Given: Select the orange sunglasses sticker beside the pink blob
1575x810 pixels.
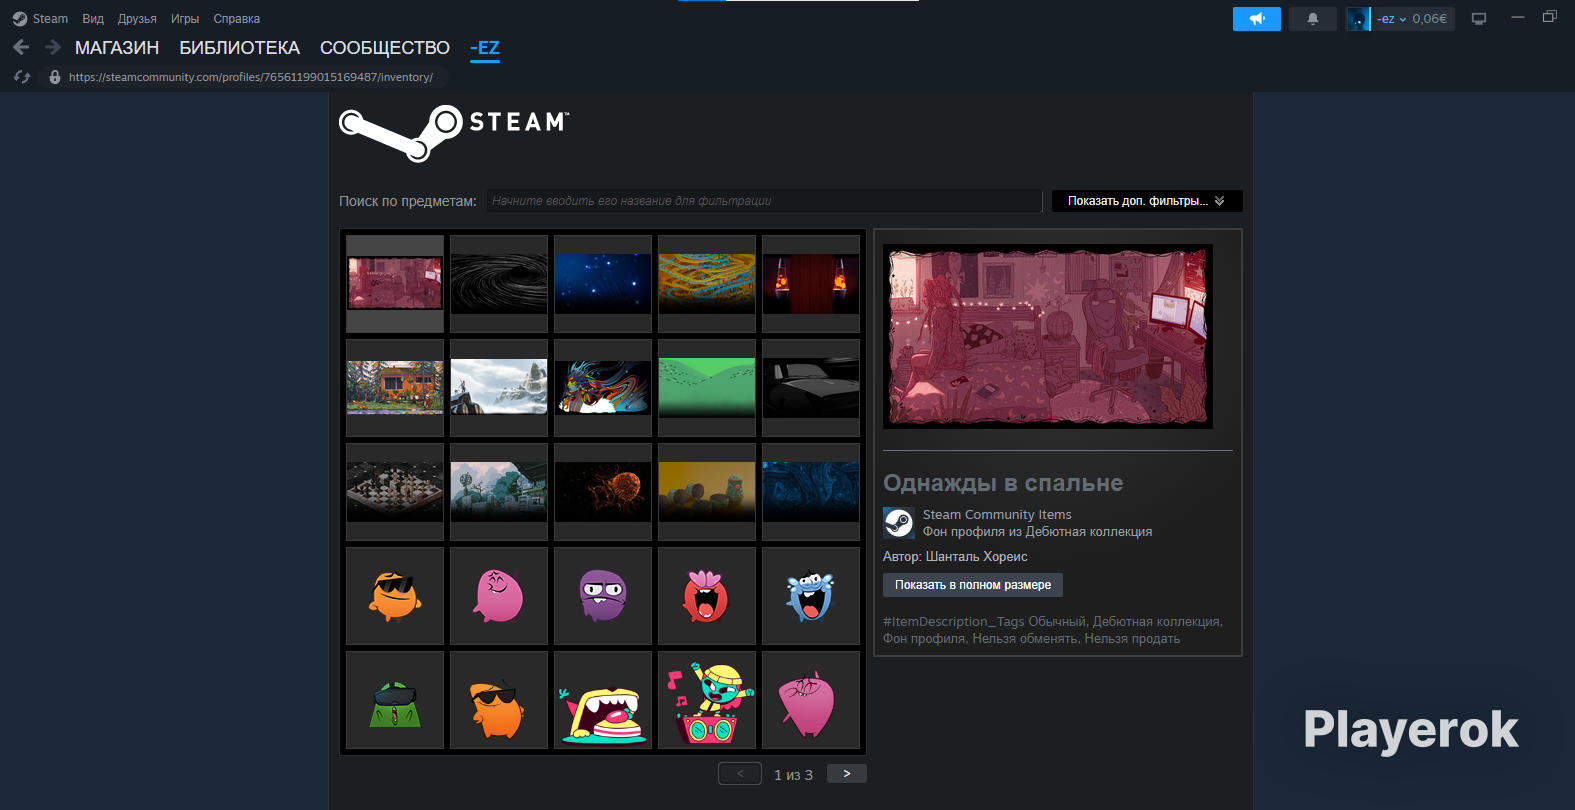Looking at the screenshot, I should pos(395,596).
